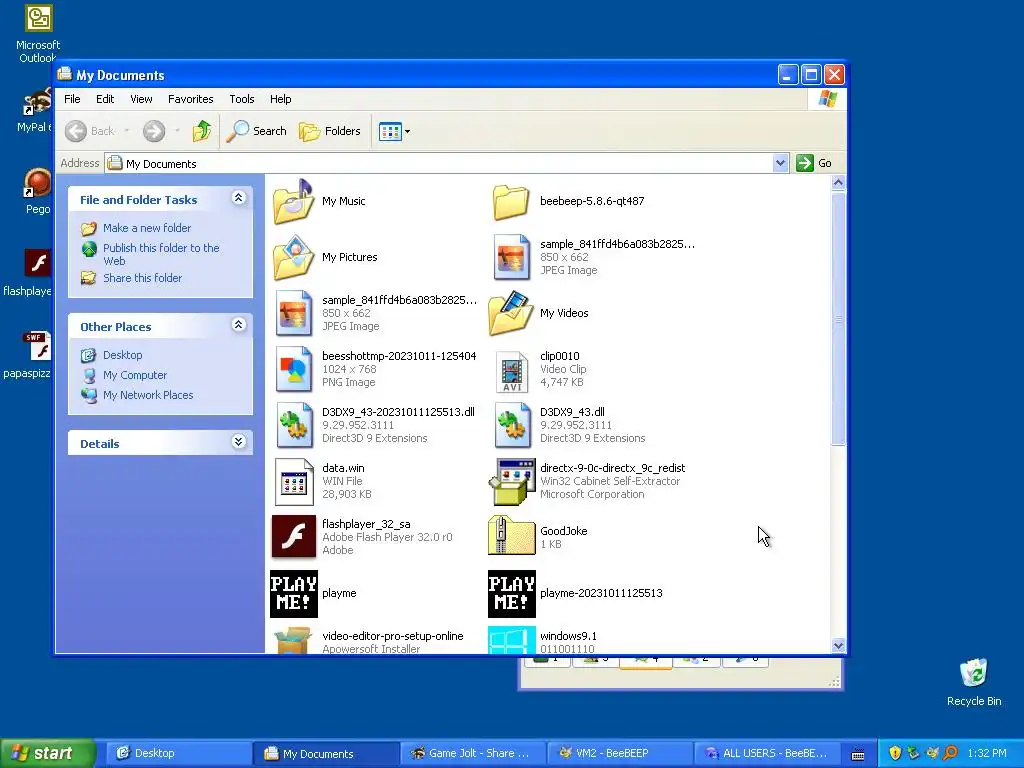Click Share this folder link

pos(142,278)
